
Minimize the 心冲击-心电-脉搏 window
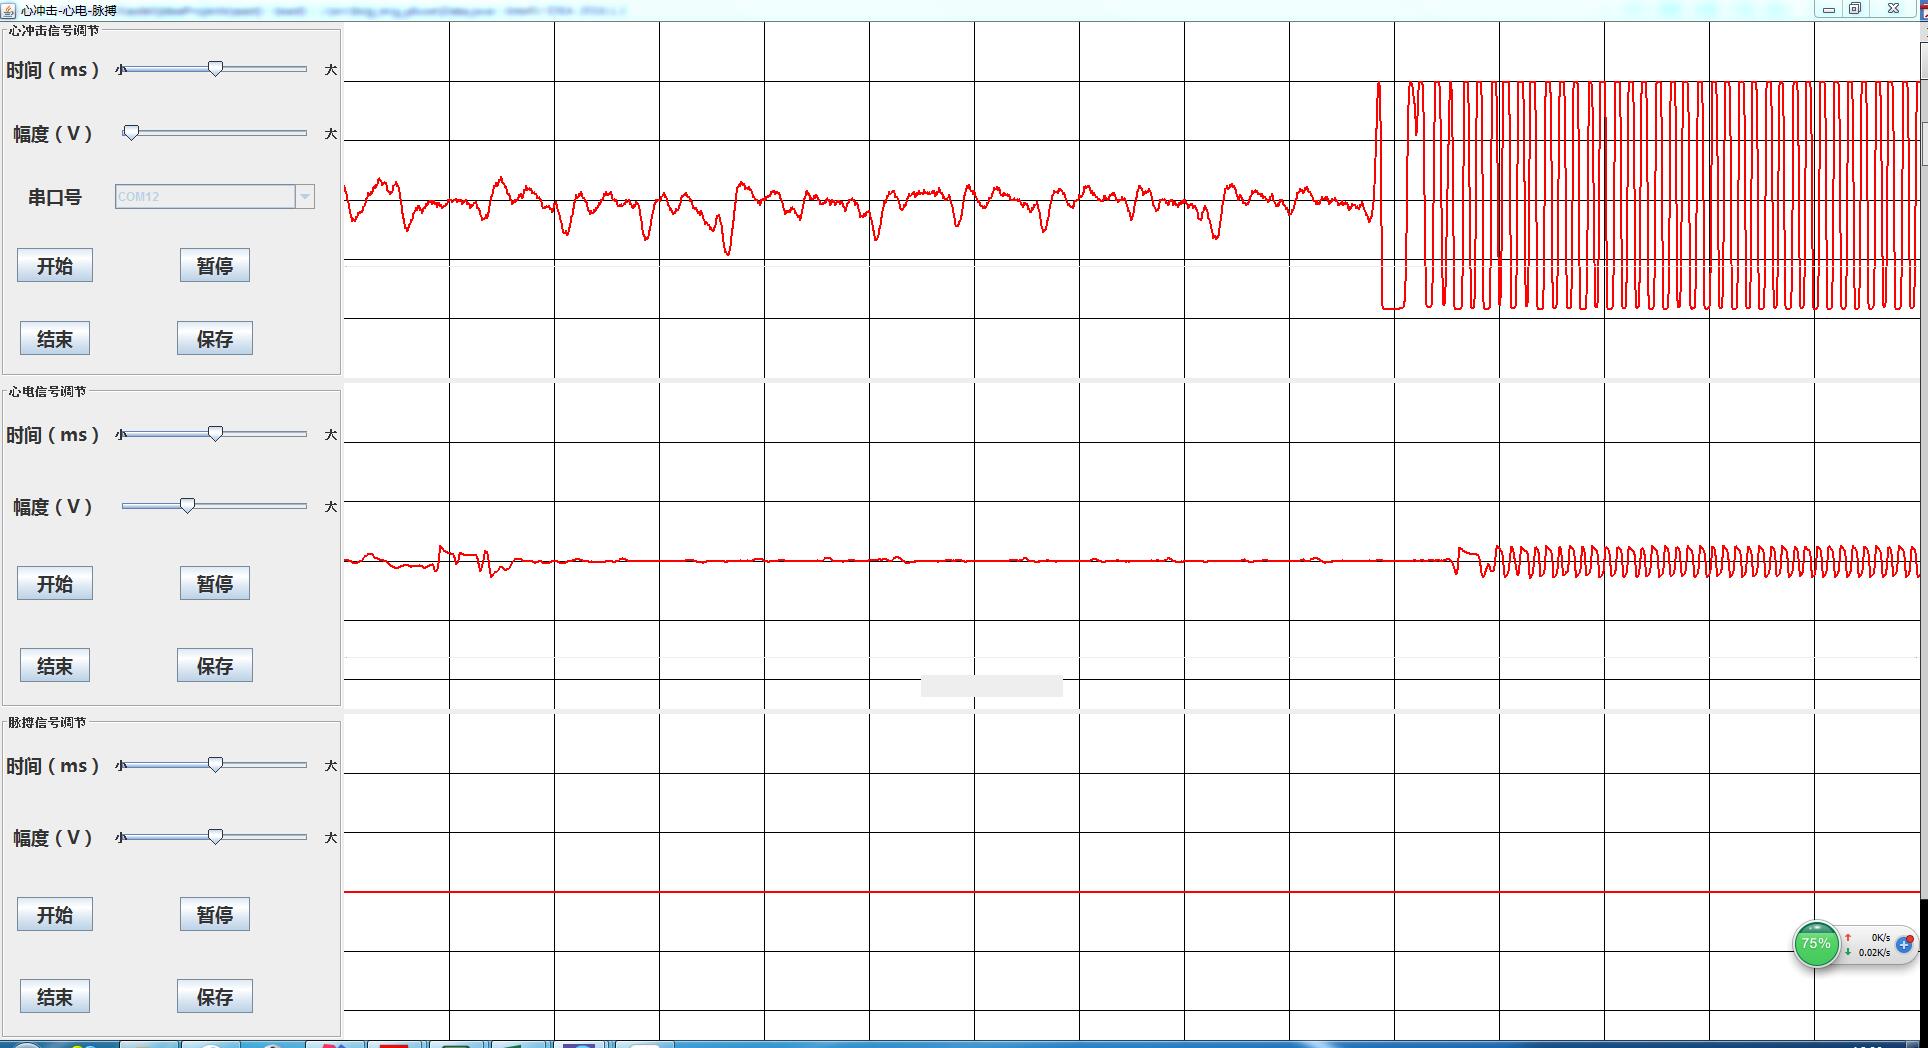[x=1829, y=9]
